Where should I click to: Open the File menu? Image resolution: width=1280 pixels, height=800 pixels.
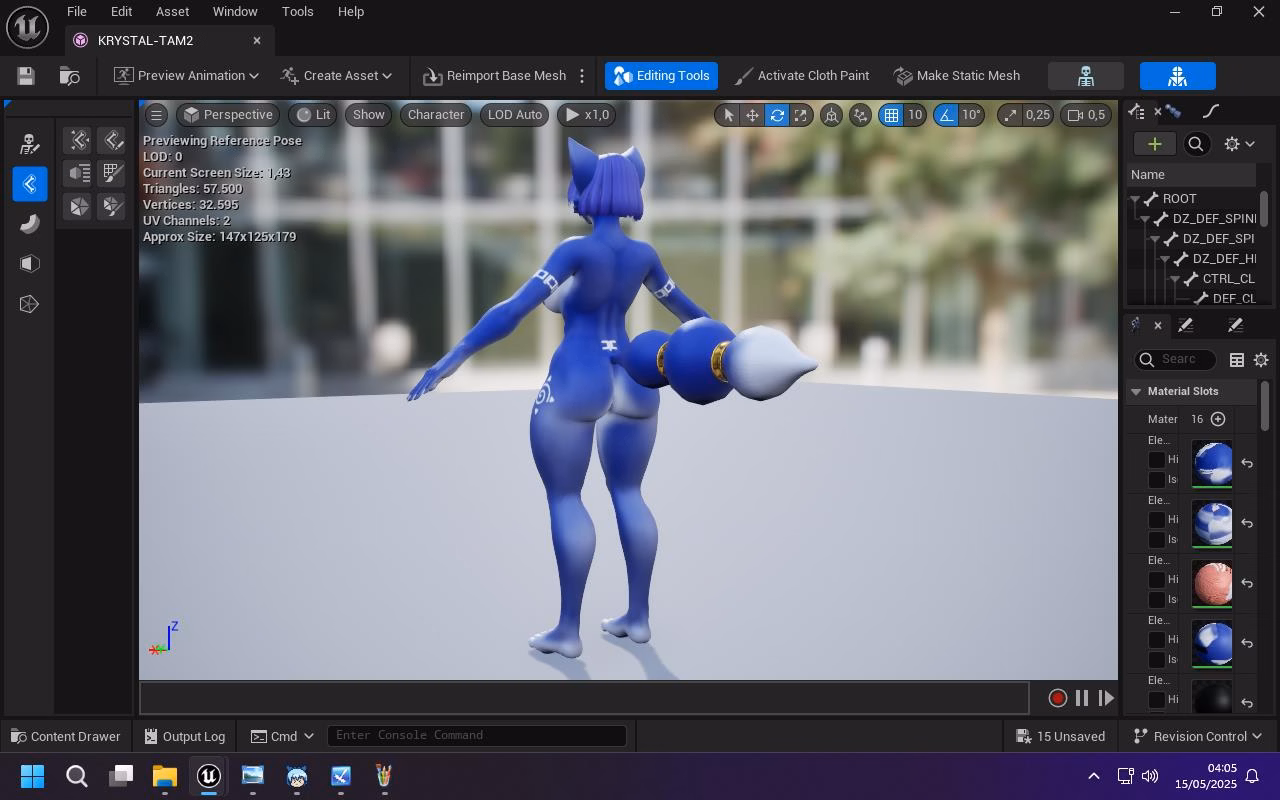pos(76,12)
